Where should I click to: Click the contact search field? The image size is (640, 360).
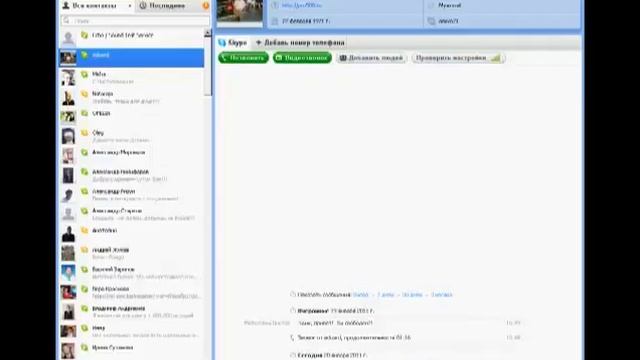[x=135, y=20]
